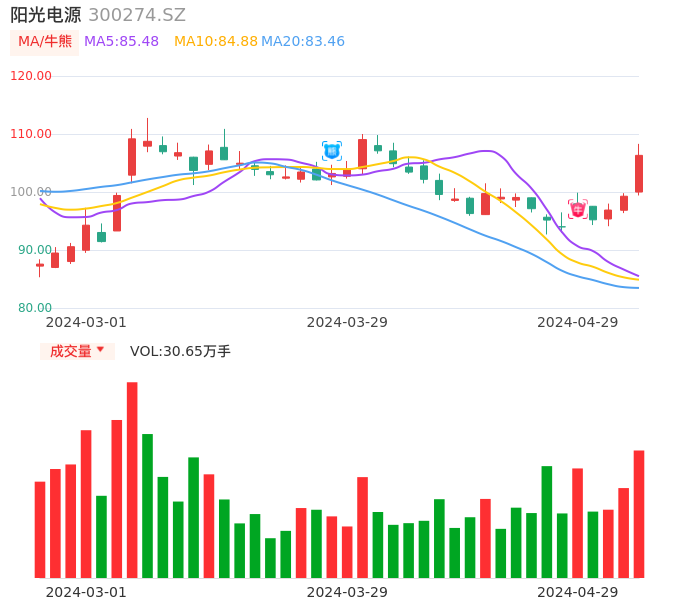Click the 2024-03-29 date label under price chart
The width and height of the screenshot is (686, 606).
point(347,322)
